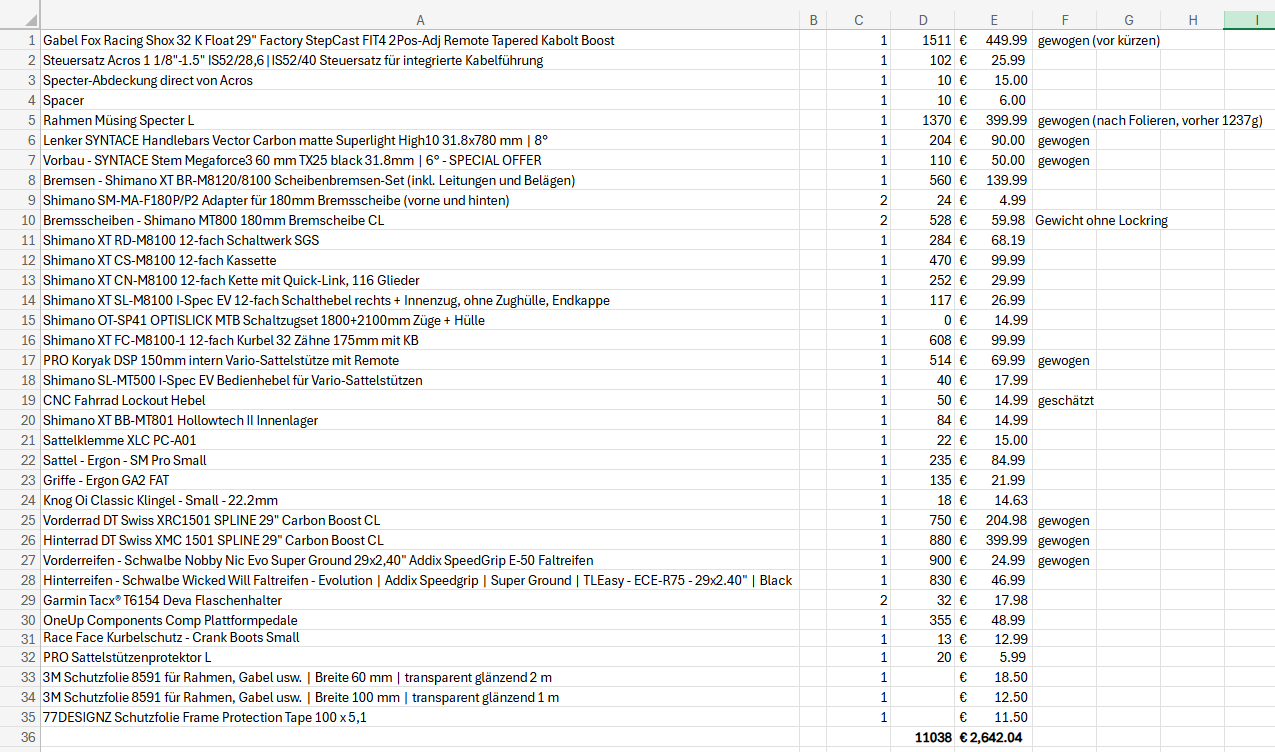Select column A header
The image size is (1275, 752).
420,20
